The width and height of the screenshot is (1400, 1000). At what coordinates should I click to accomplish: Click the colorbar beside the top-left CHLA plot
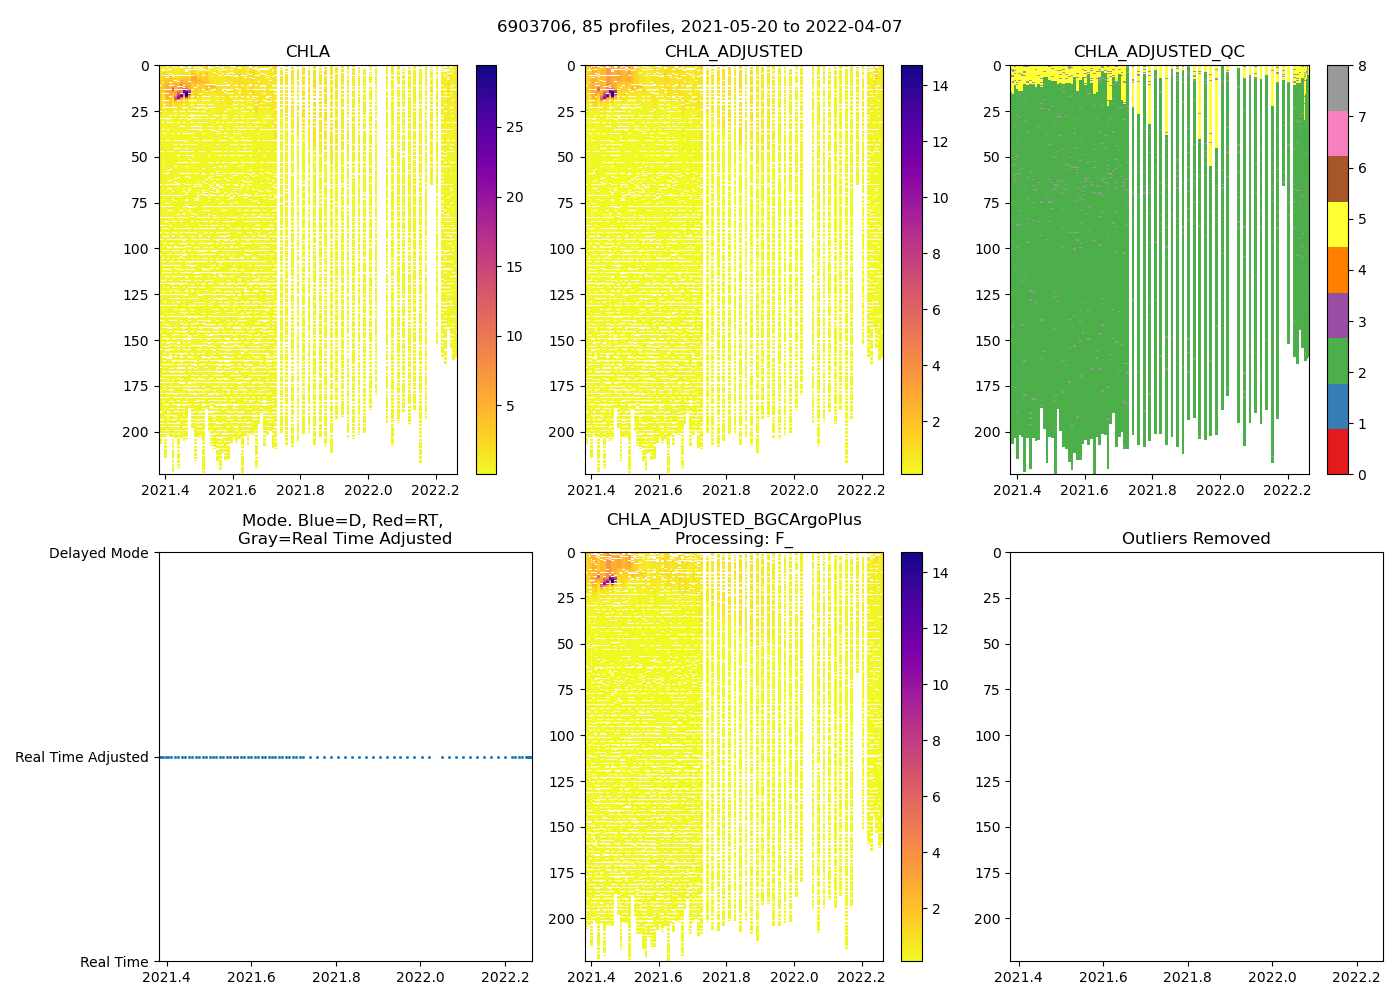tap(486, 270)
